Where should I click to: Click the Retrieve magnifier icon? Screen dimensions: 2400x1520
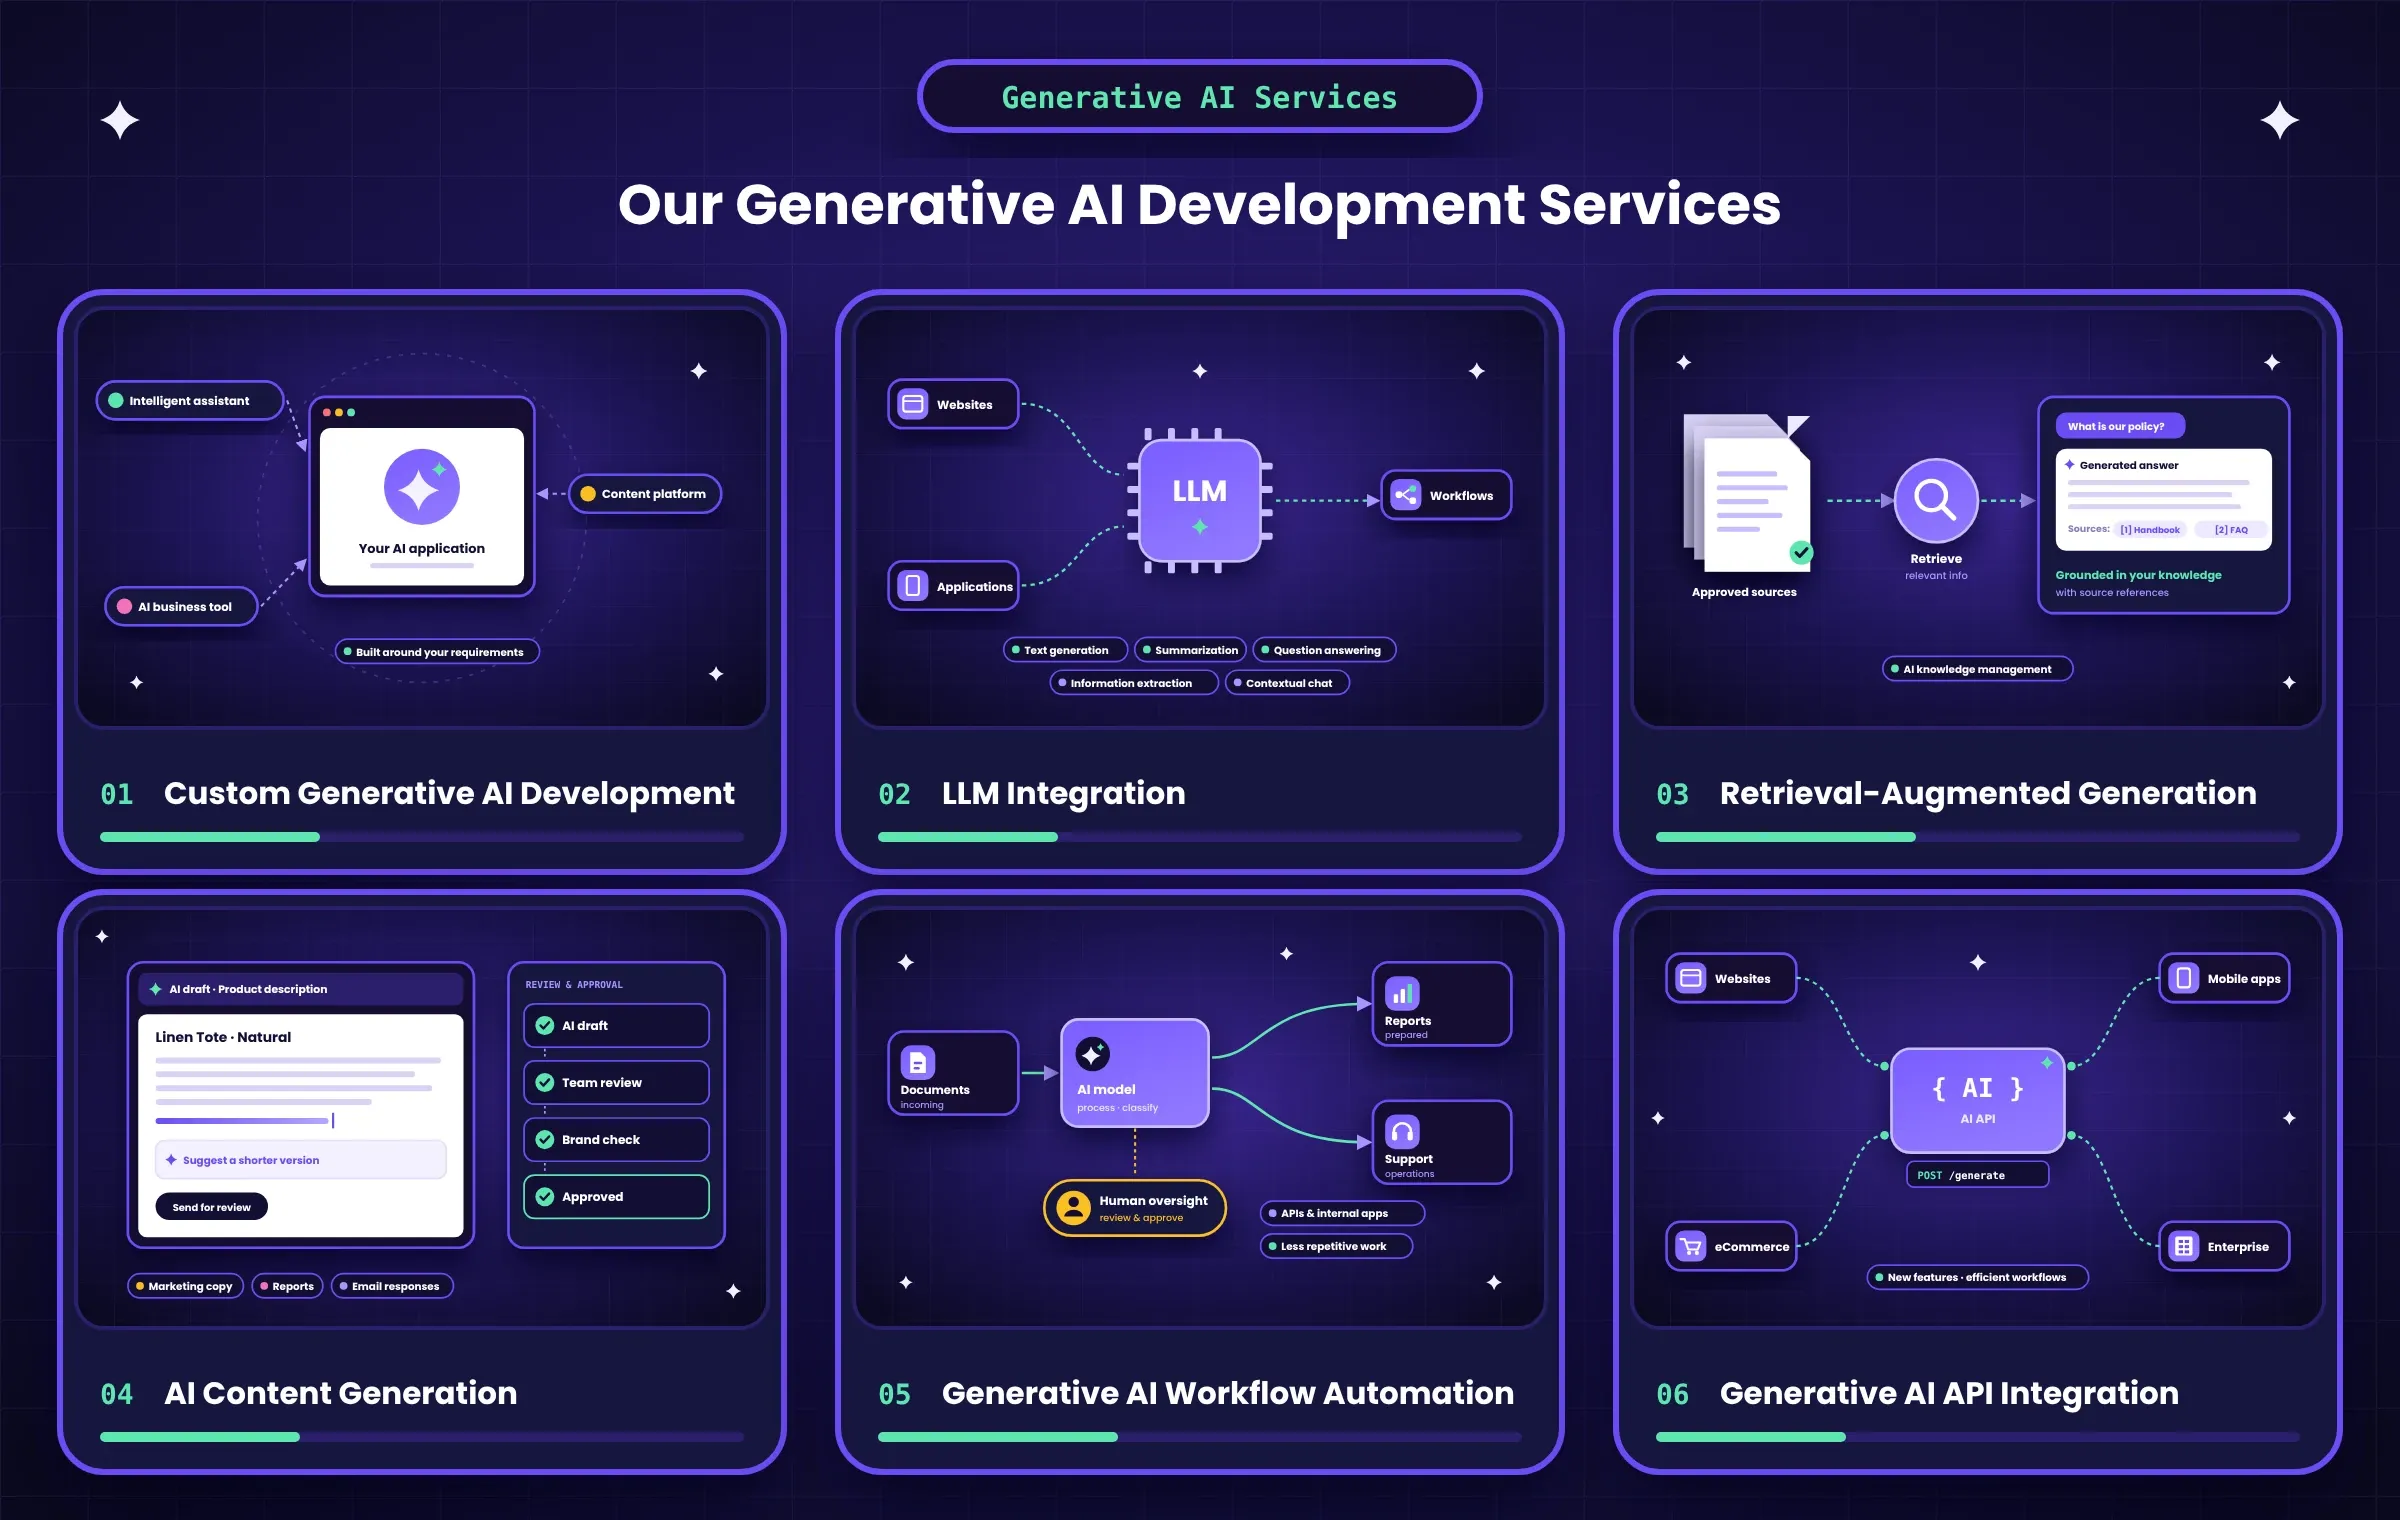pos(1936,499)
